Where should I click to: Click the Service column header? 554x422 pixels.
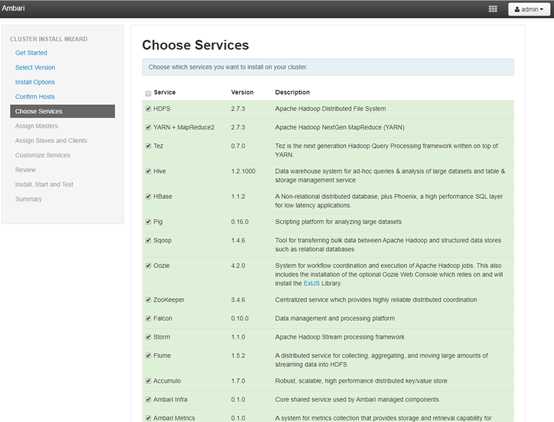(165, 92)
